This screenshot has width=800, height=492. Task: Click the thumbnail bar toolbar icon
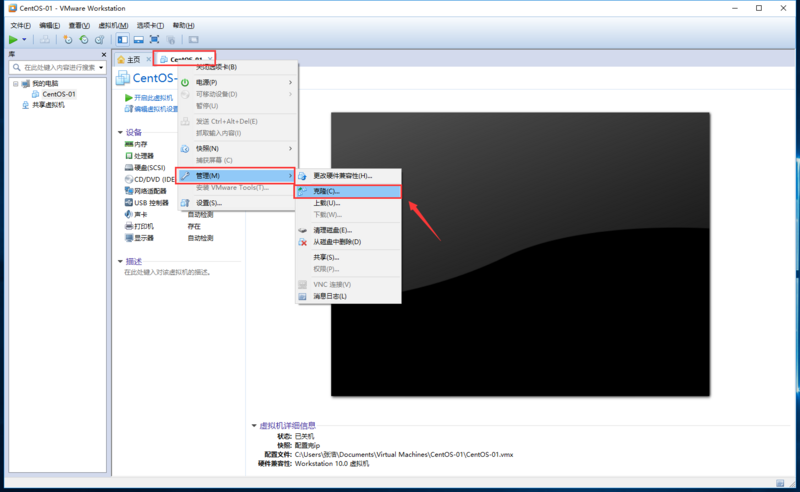pos(138,39)
